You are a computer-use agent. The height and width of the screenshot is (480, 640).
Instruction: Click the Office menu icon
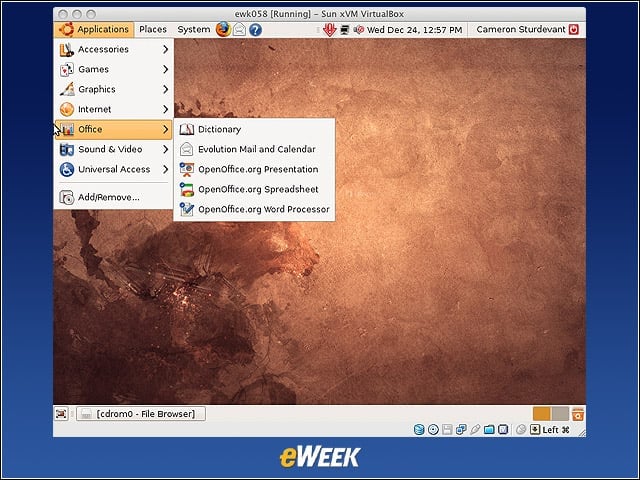point(67,129)
